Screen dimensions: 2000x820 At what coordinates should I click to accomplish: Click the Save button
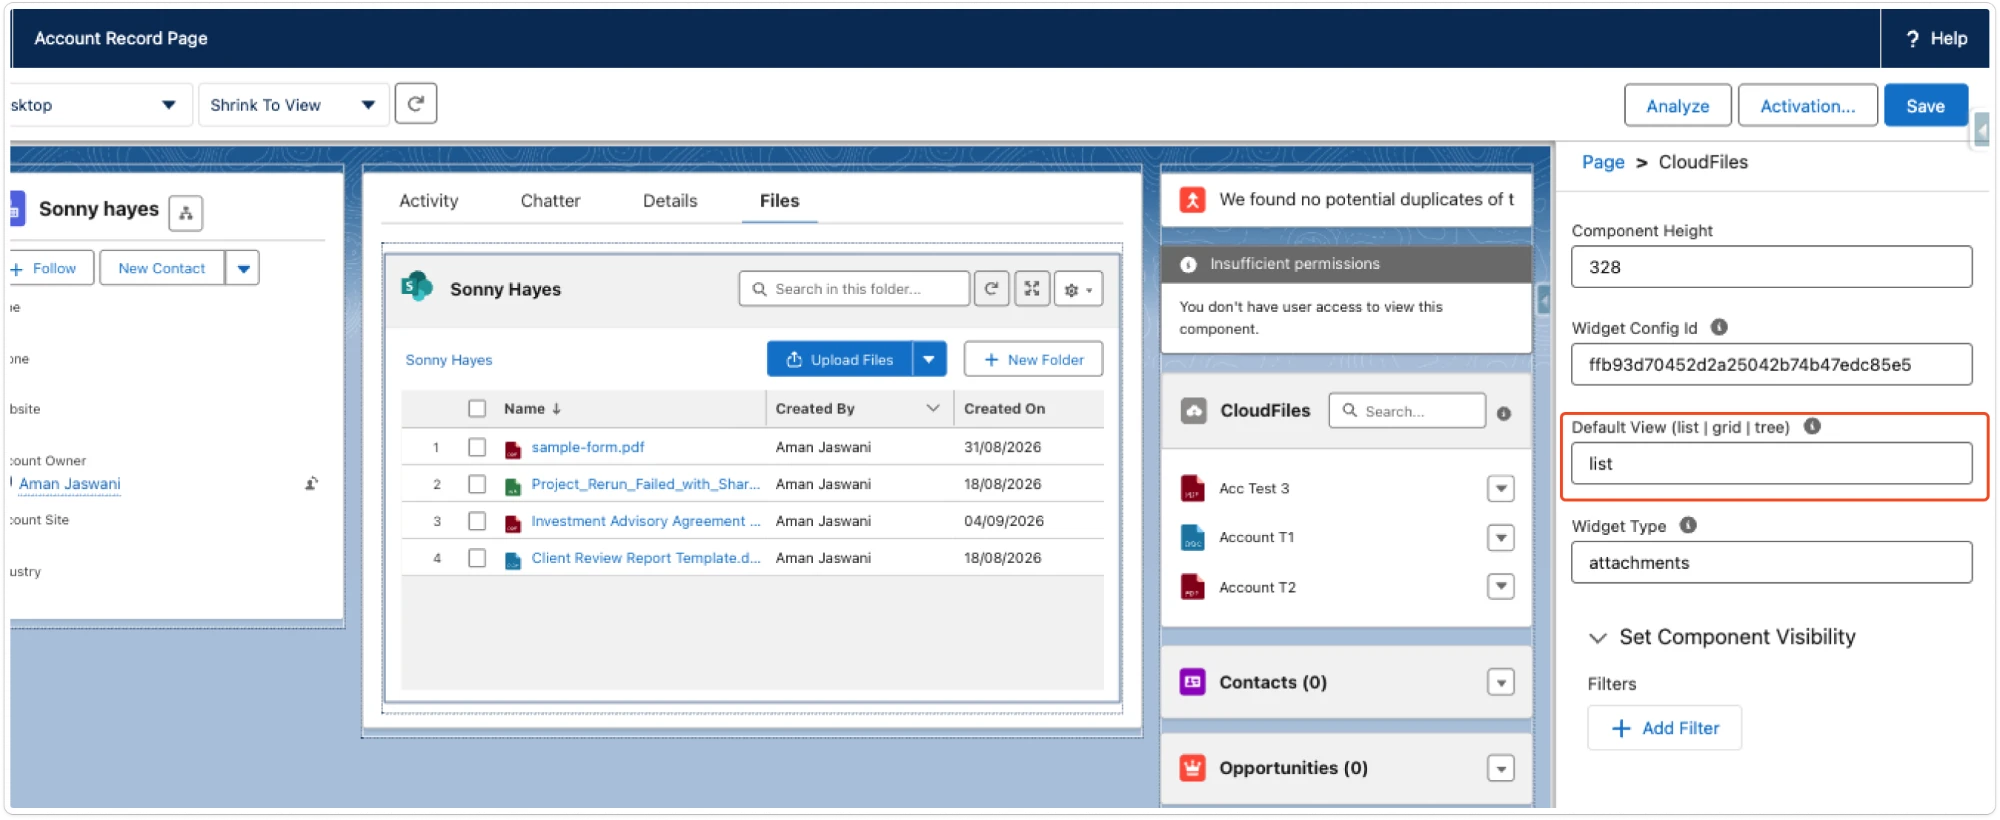click(x=1925, y=105)
